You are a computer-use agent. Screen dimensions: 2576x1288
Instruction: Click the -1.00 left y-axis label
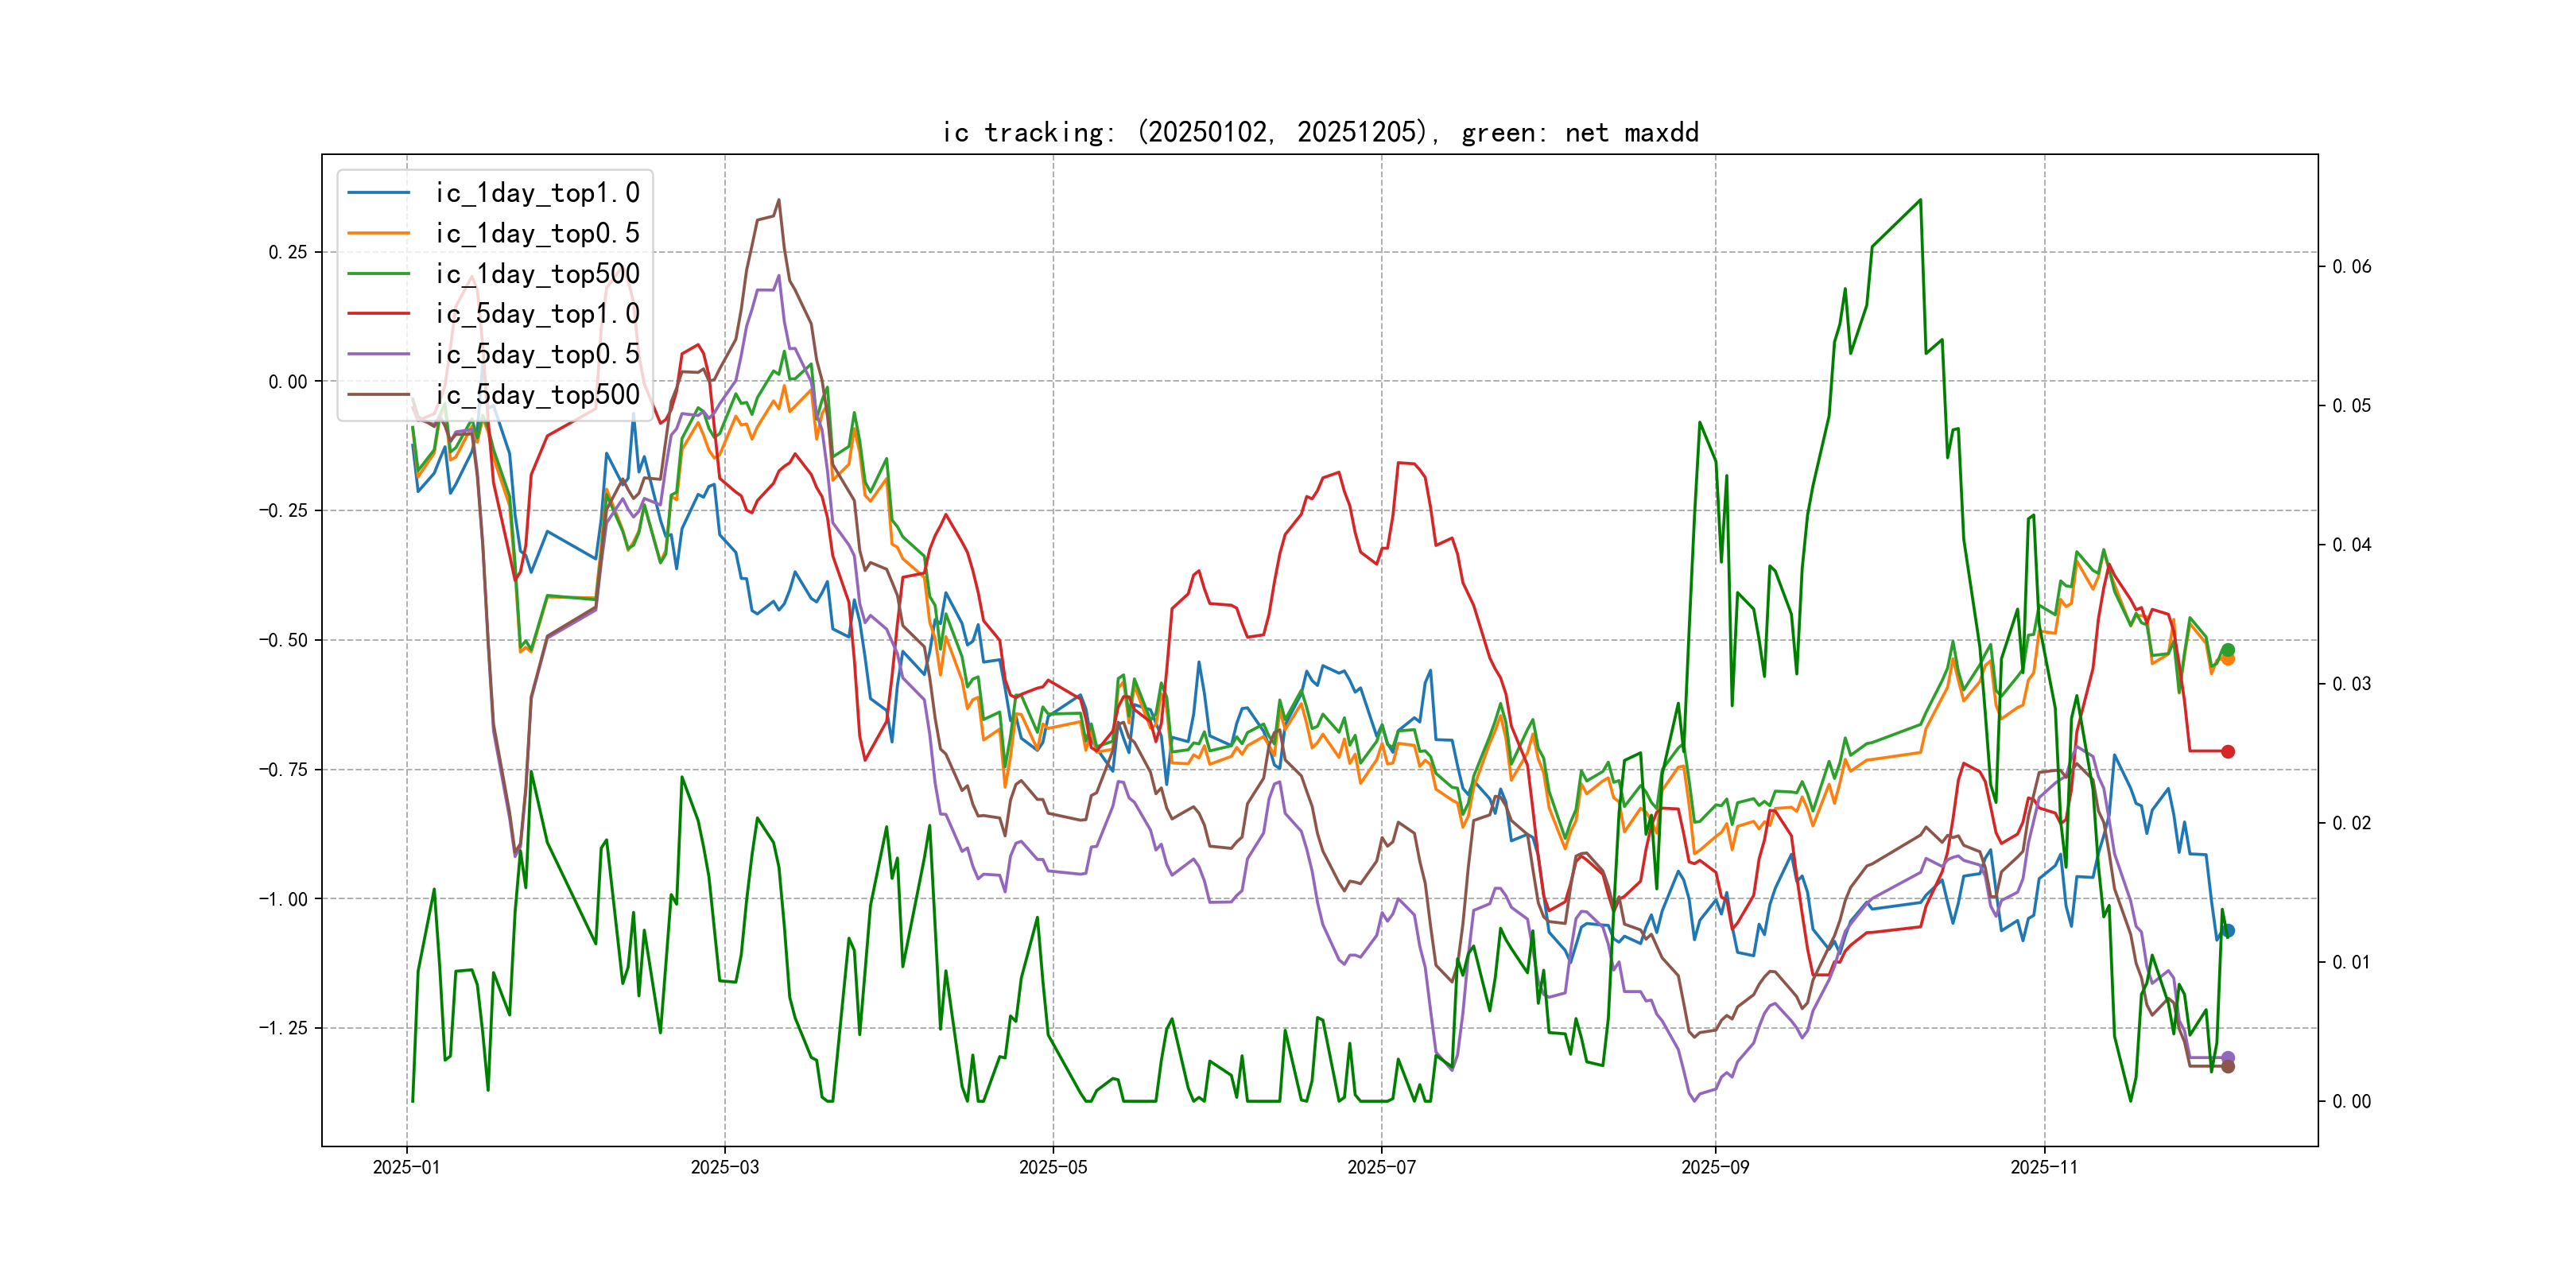tap(283, 899)
